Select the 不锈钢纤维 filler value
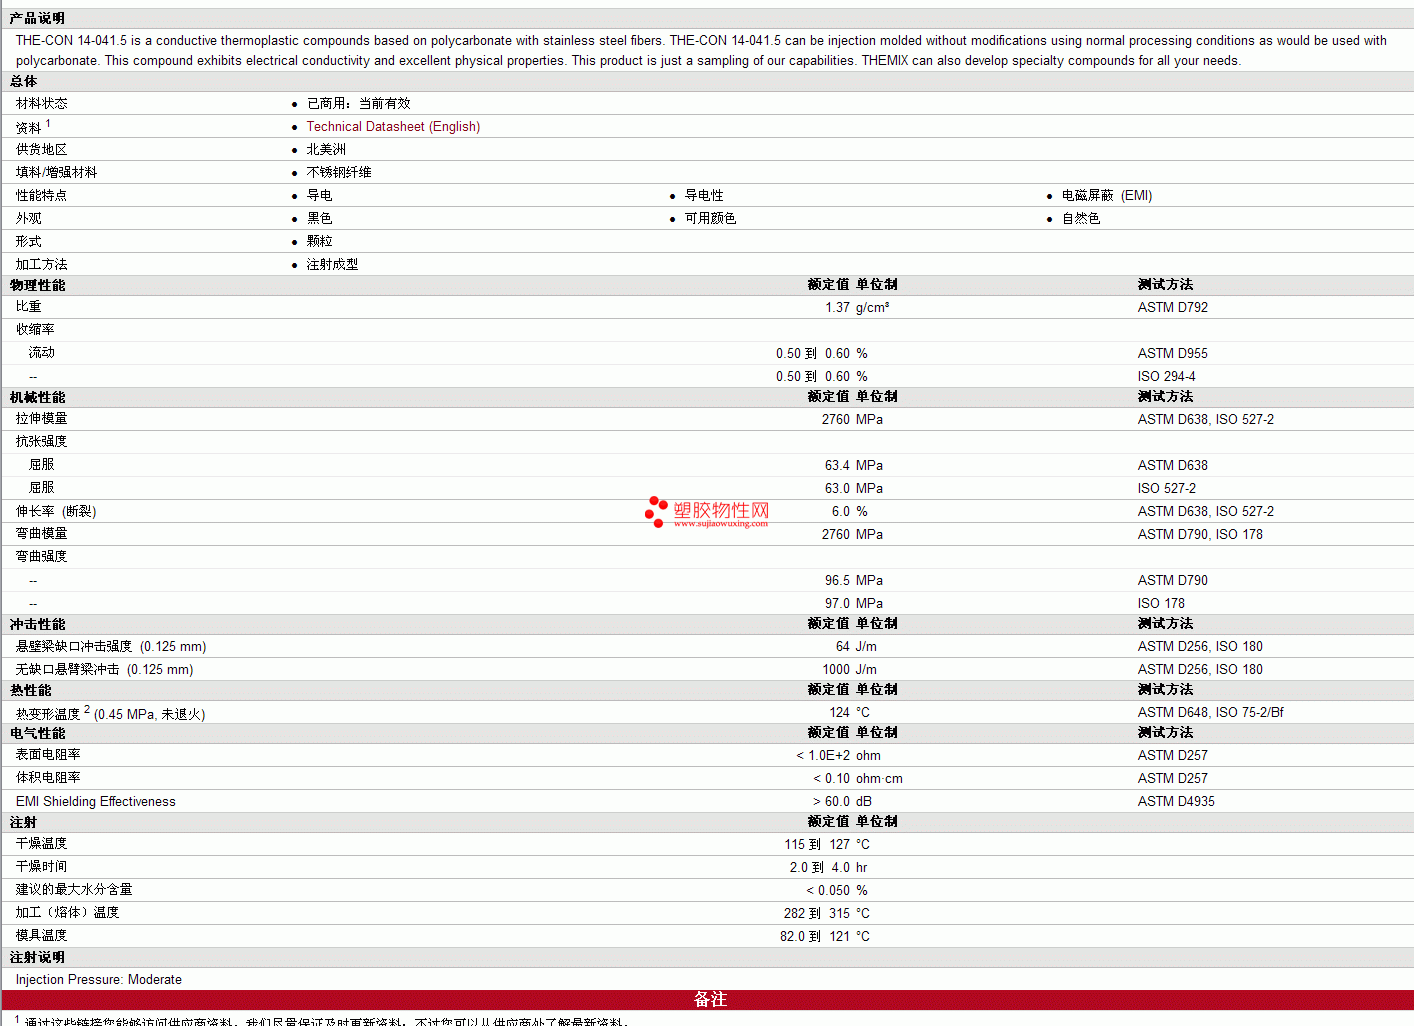1414x1026 pixels. [x=339, y=173]
